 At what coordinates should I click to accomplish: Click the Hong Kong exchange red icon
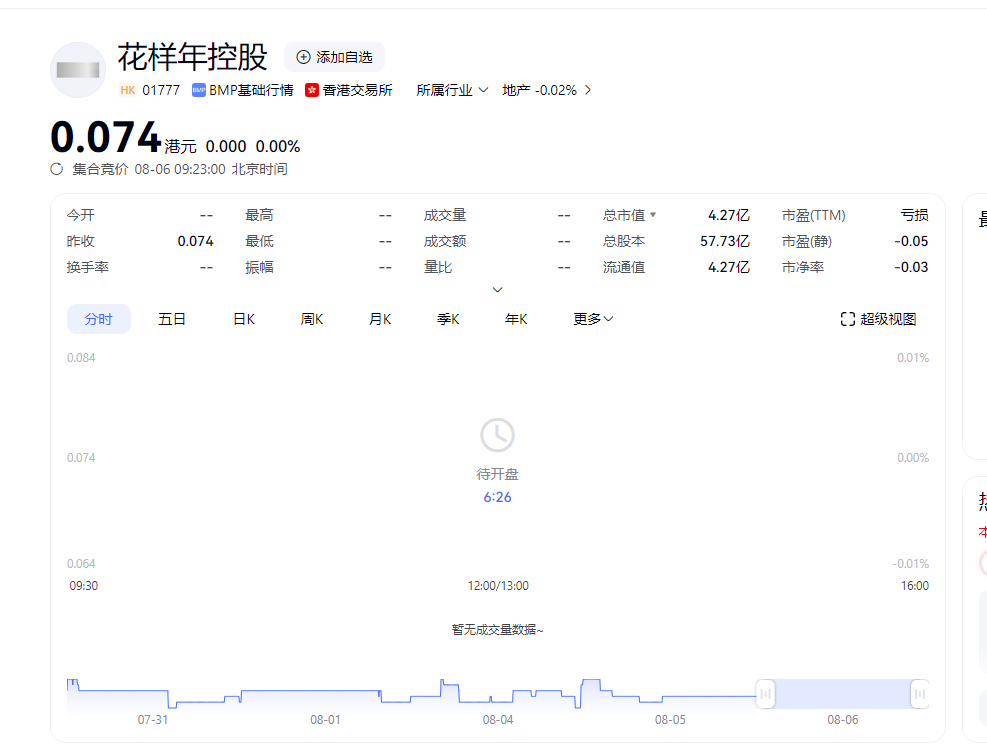tap(312, 90)
